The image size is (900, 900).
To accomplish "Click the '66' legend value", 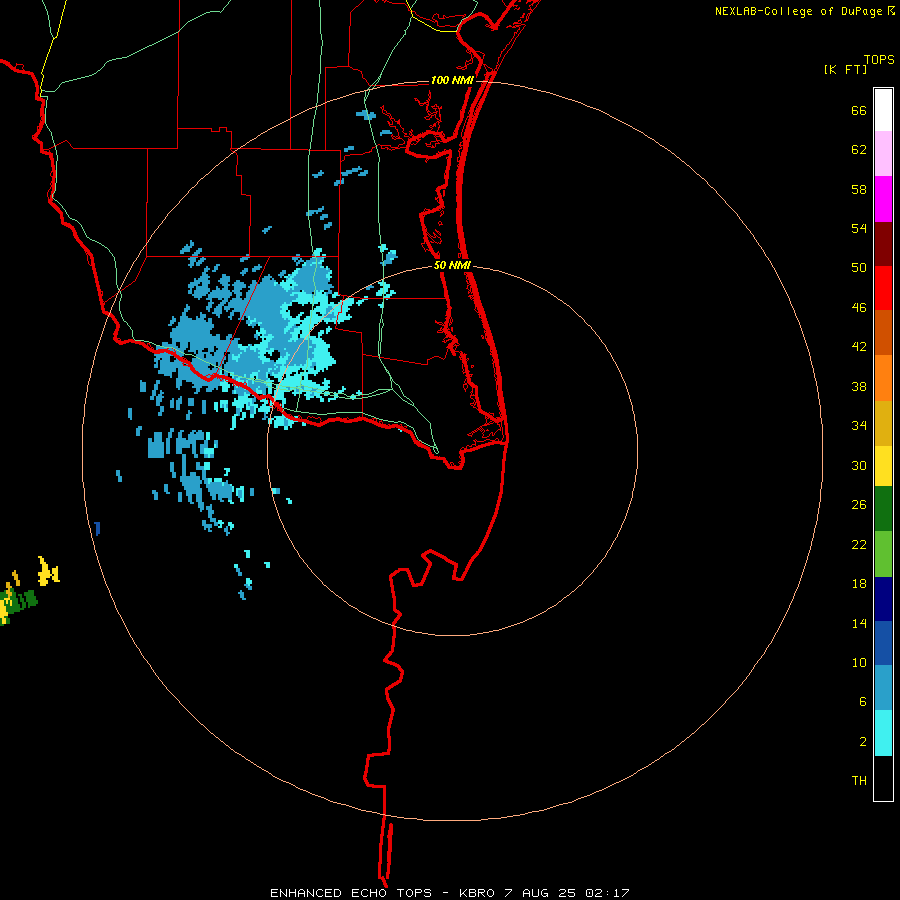I will tap(859, 110).
